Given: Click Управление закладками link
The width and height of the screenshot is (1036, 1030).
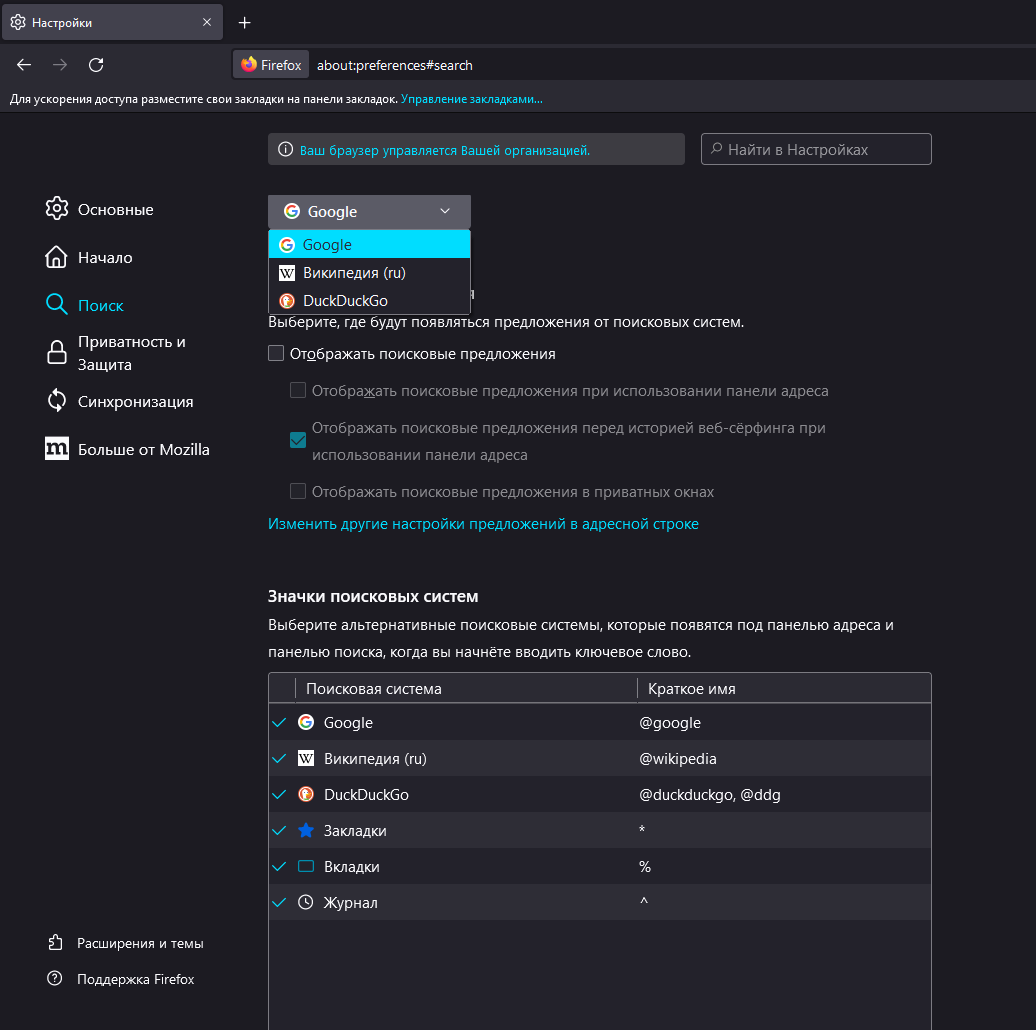Looking at the screenshot, I should coord(472,99).
